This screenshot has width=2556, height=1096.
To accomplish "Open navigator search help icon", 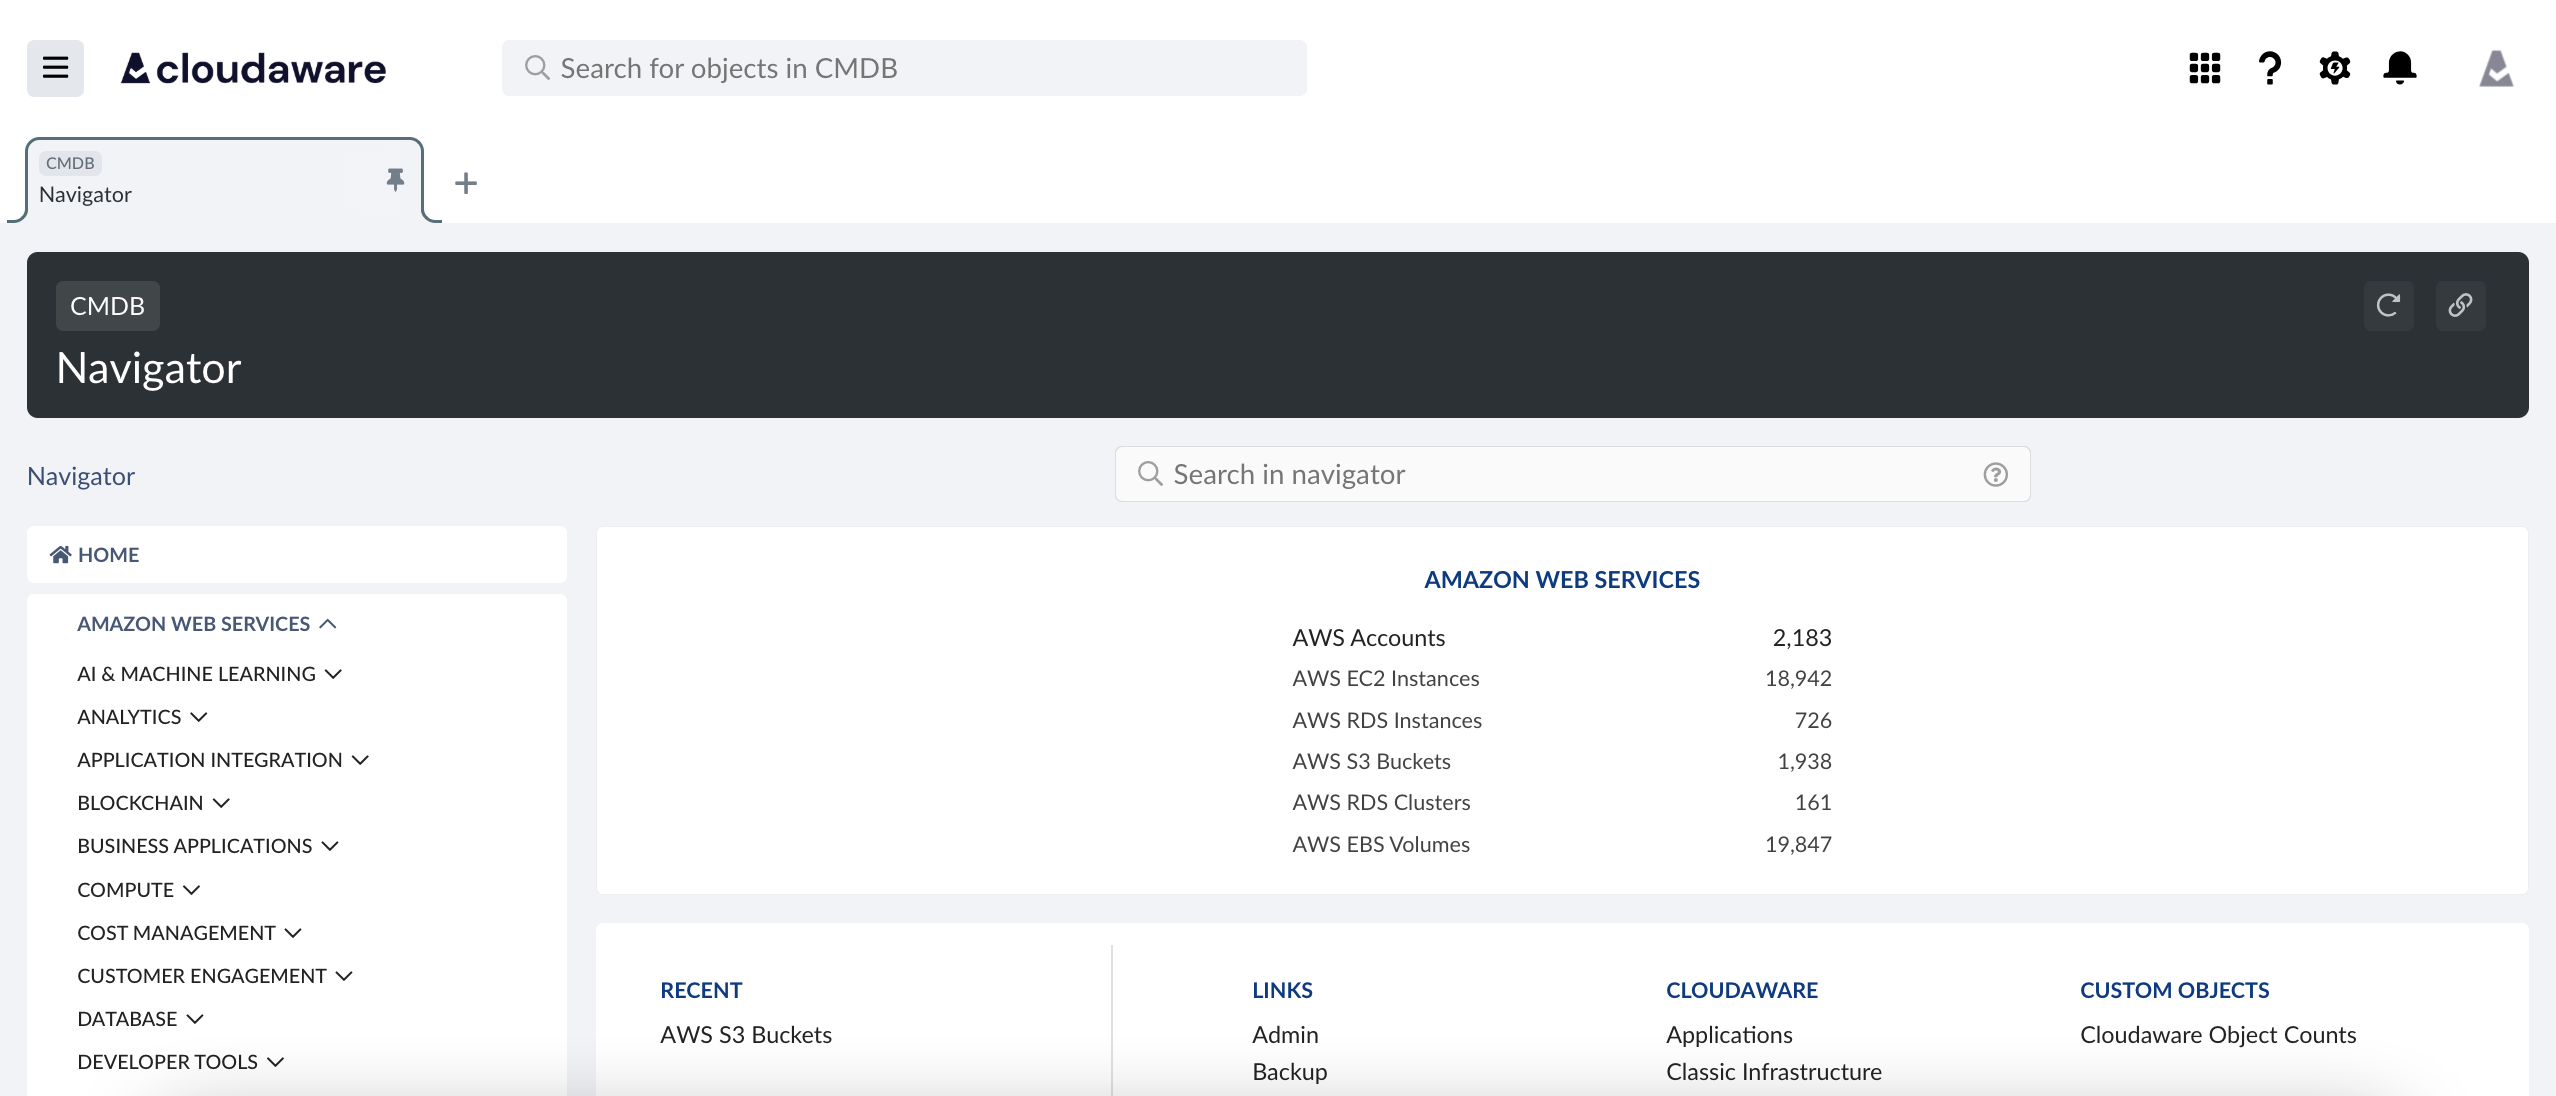I will [1995, 474].
